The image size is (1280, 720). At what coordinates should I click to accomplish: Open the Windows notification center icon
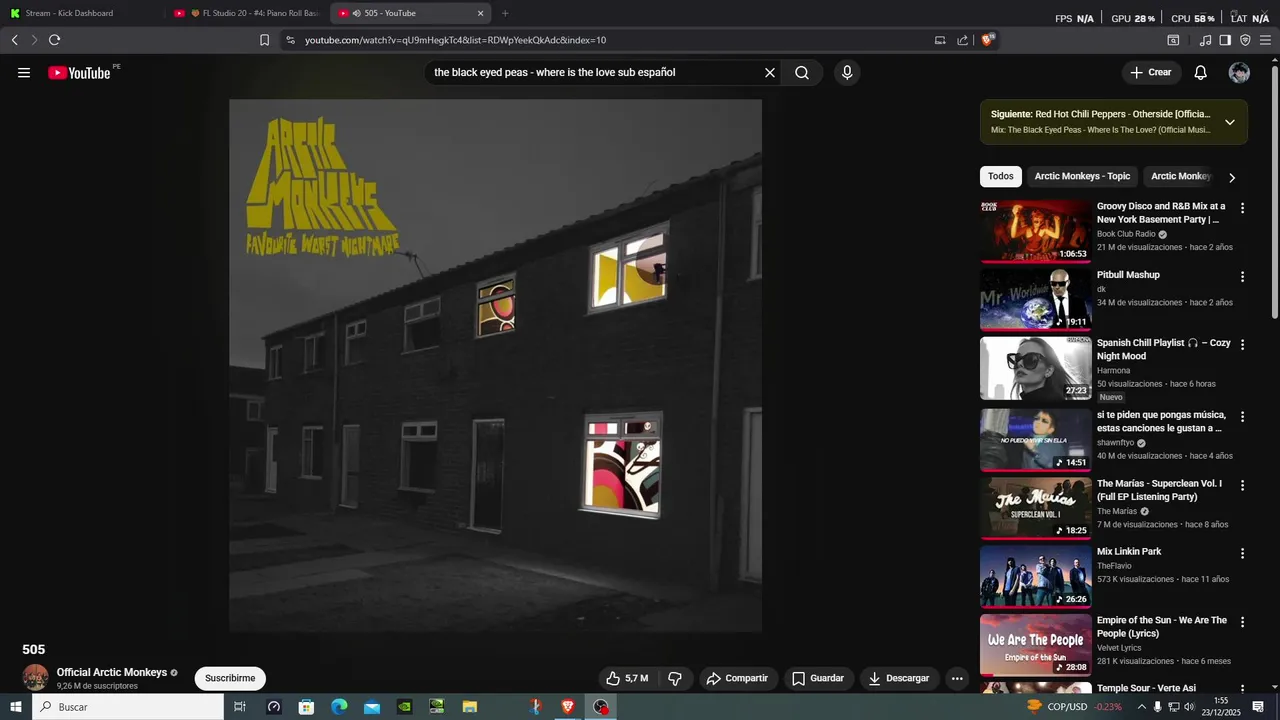click(1258, 707)
